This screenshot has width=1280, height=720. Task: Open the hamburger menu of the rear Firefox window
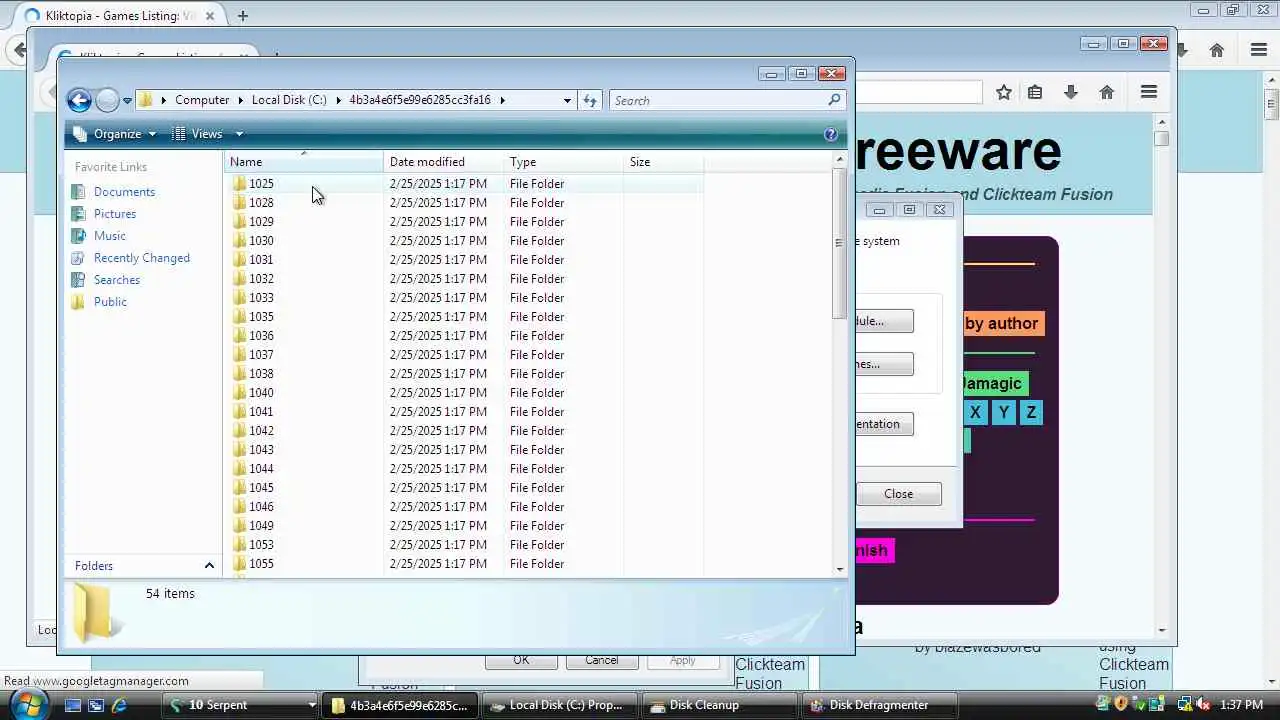click(x=1259, y=50)
